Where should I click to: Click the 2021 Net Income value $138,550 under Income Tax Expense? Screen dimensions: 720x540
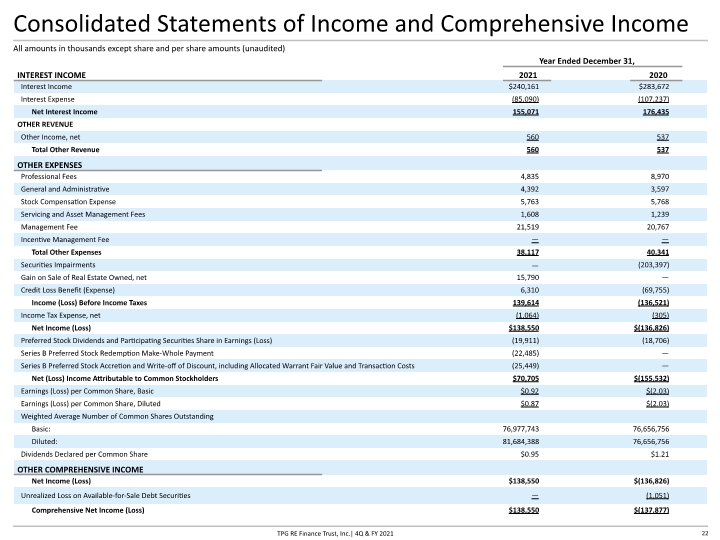pos(523,328)
